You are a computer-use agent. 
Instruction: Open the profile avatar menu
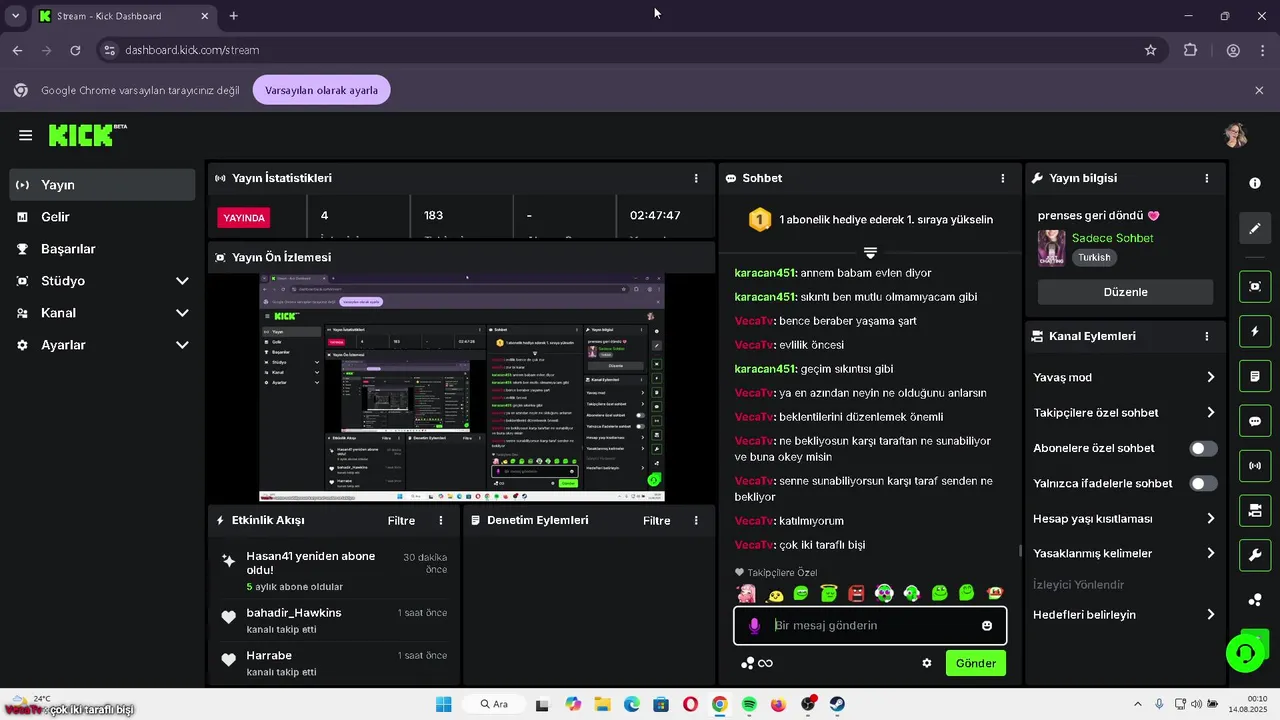pos(1235,135)
